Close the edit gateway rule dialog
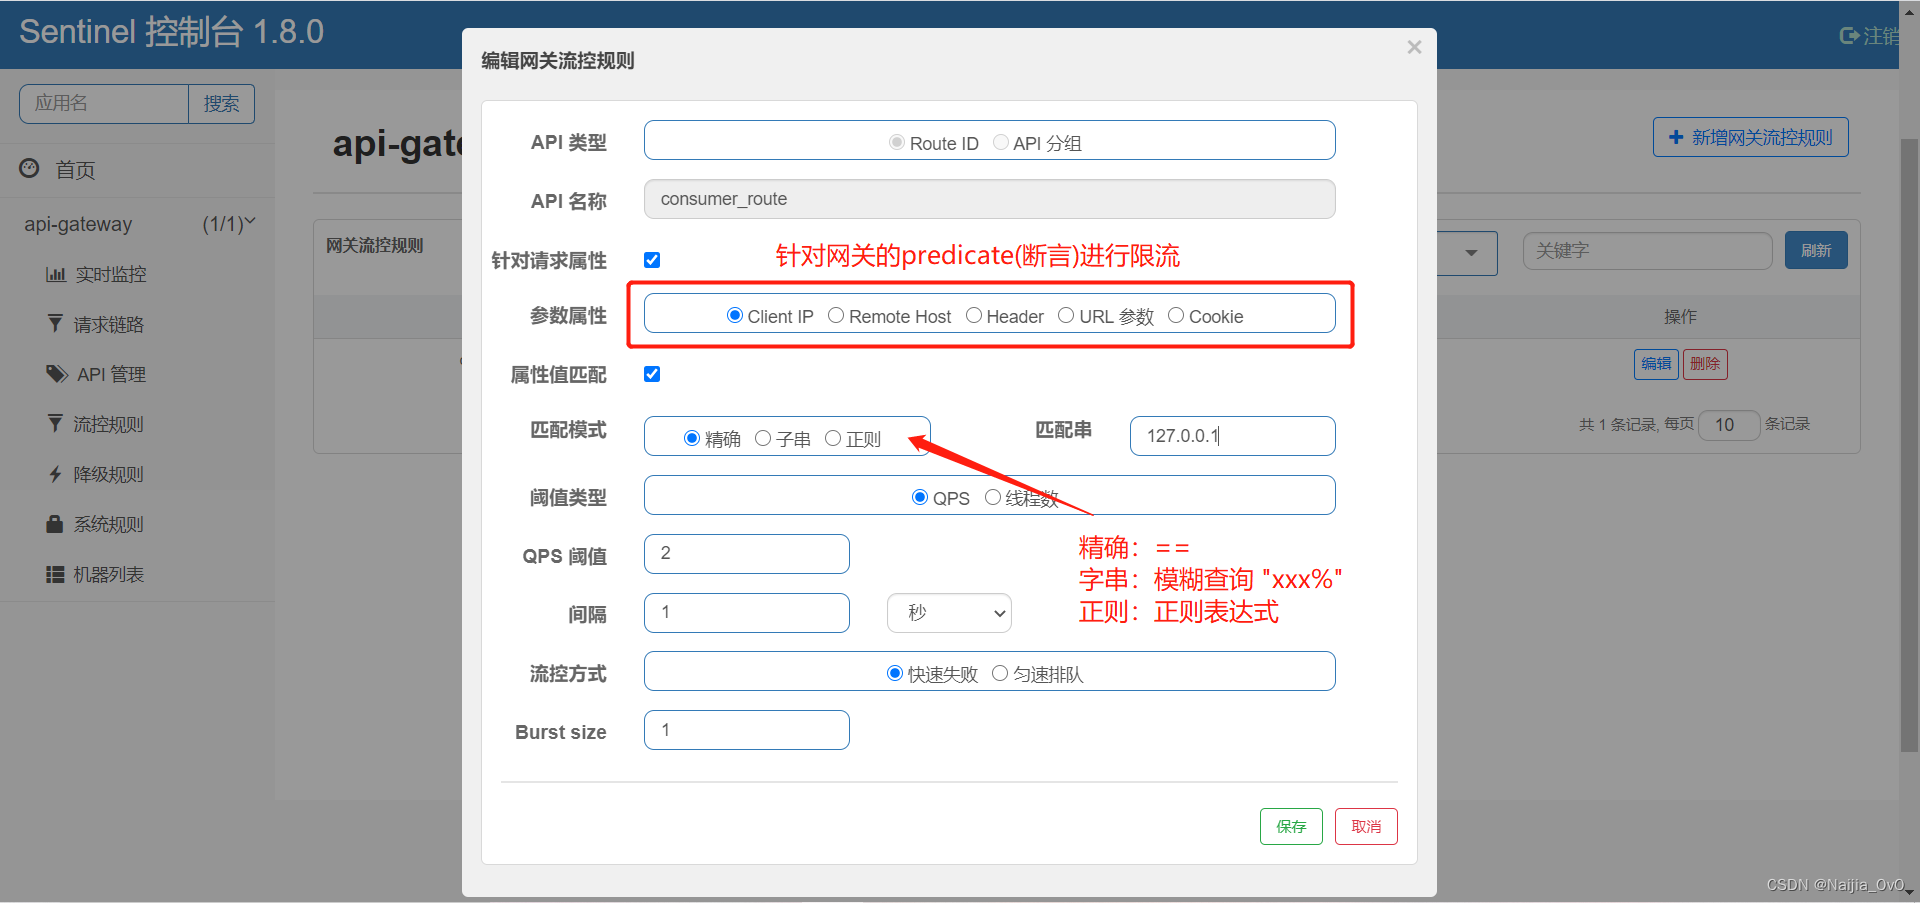 (x=1414, y=47)
